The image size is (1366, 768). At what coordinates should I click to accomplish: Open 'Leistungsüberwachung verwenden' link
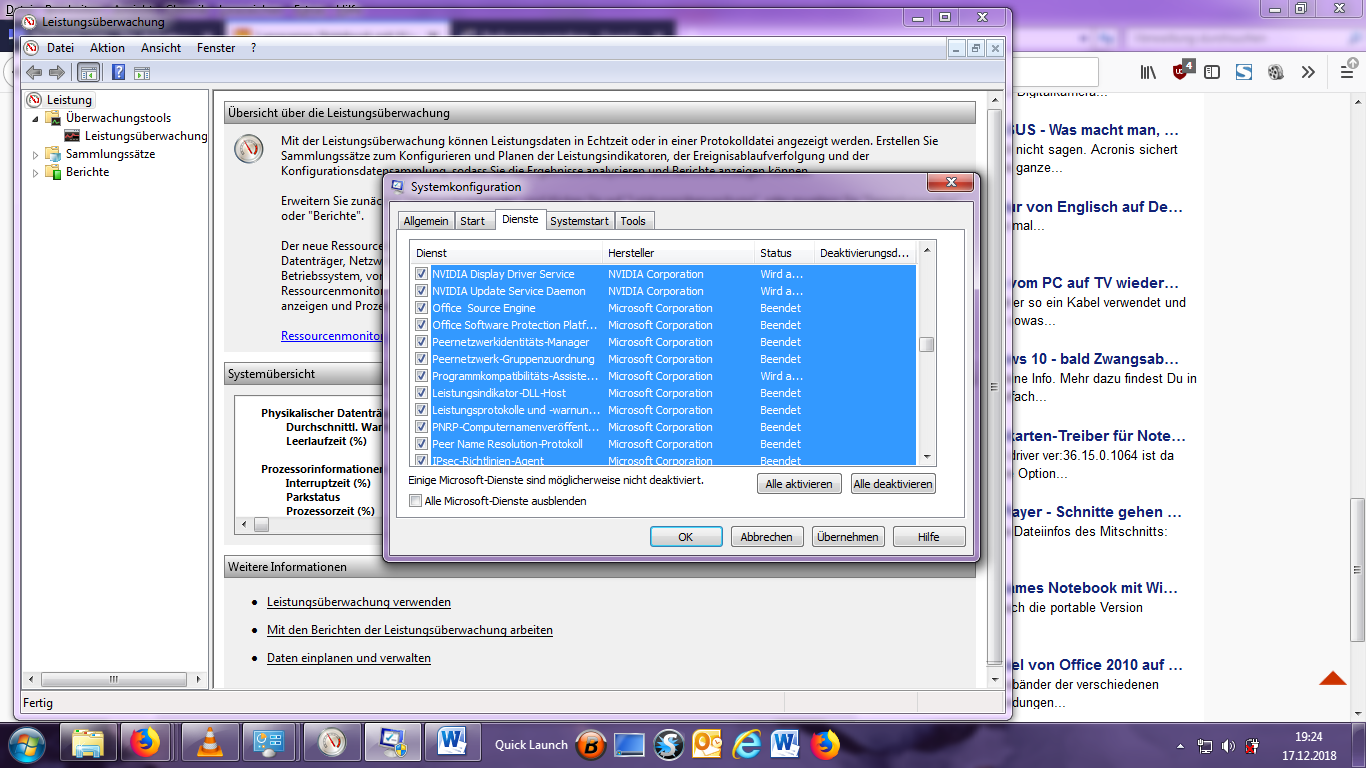(x=359, y=602)
